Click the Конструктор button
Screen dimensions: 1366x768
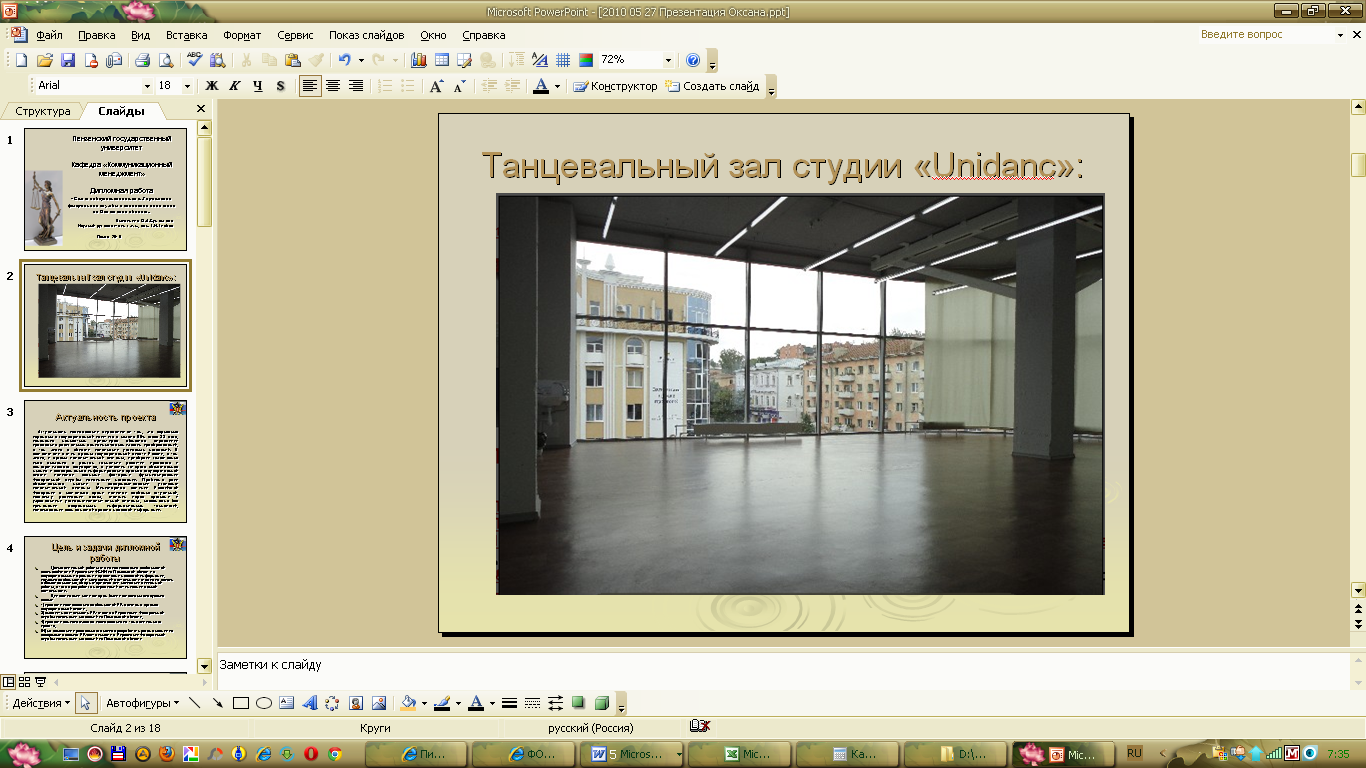615,86
